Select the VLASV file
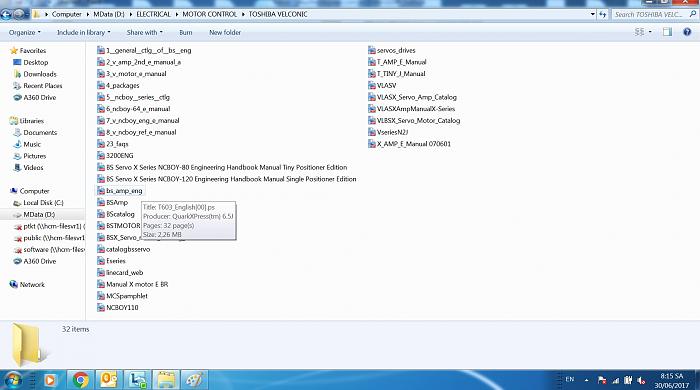Viewport: 700px width, 390px height. [x=382, y=85]
